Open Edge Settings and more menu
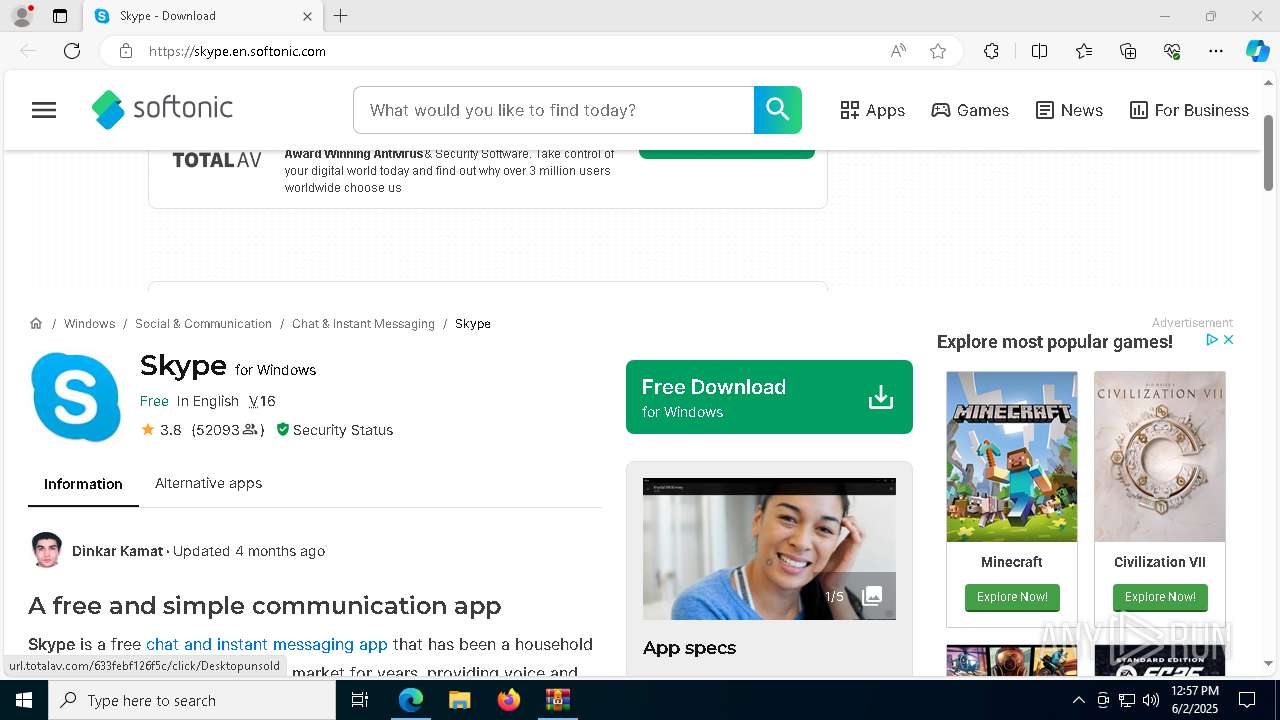 tap(1216, 51)
